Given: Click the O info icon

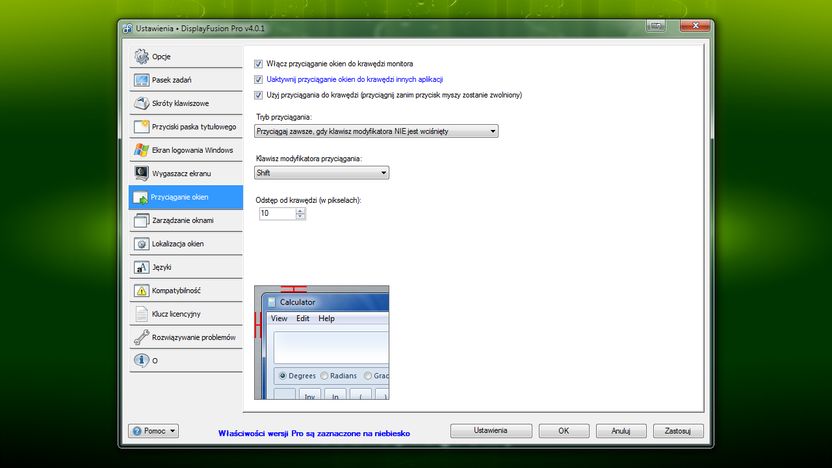Looking at the screenshot, I should pos(141,360).
